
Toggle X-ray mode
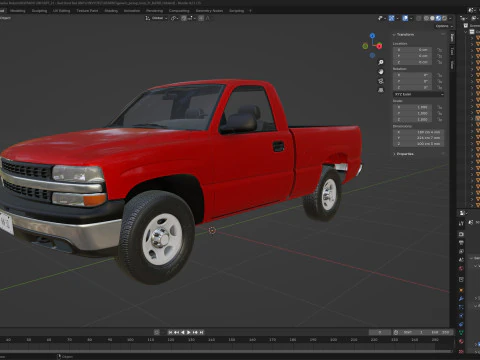(419, 18)
